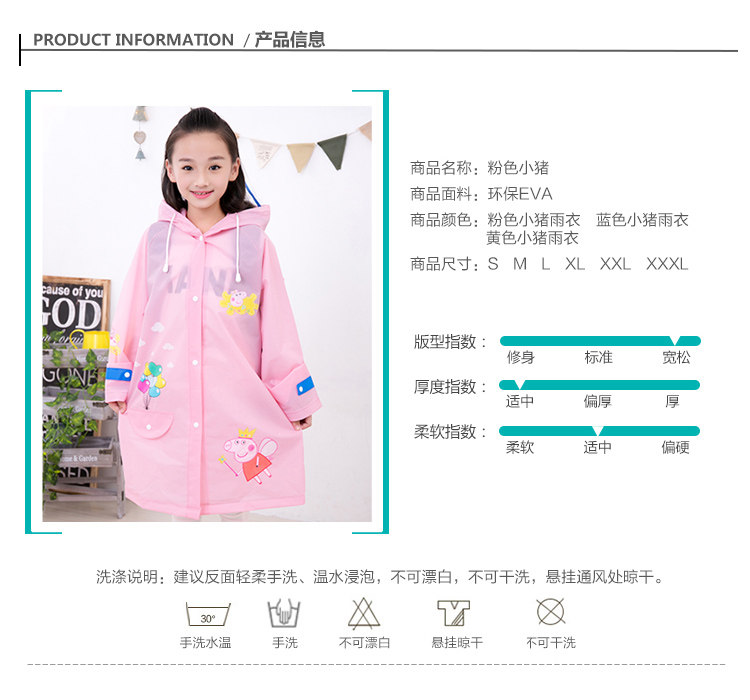
Task: Click the softness index slider marker
Action: coord(597,431)
